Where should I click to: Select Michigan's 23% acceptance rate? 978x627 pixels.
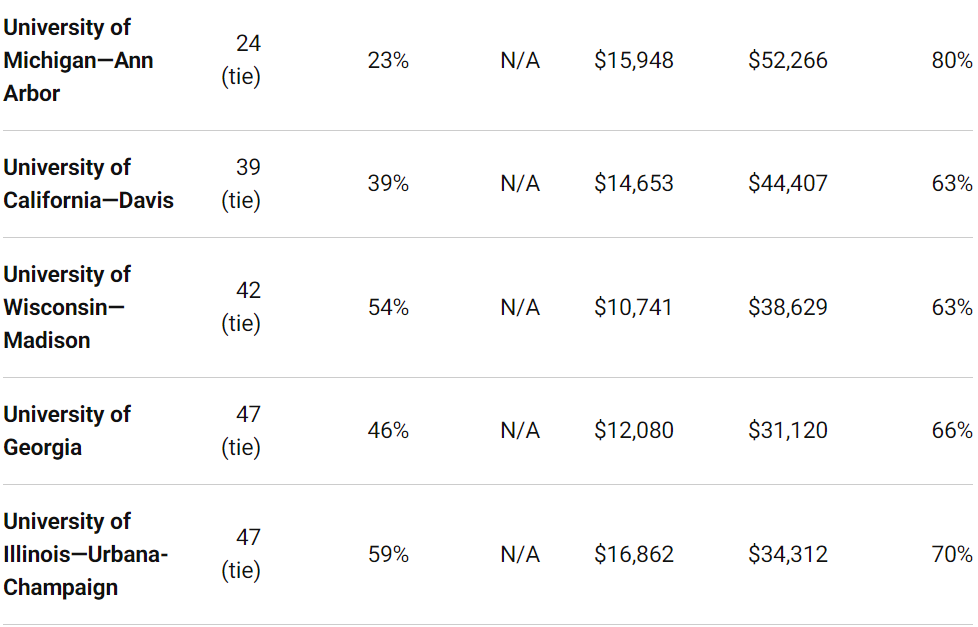pyautogui.click(x=388, y=61)
